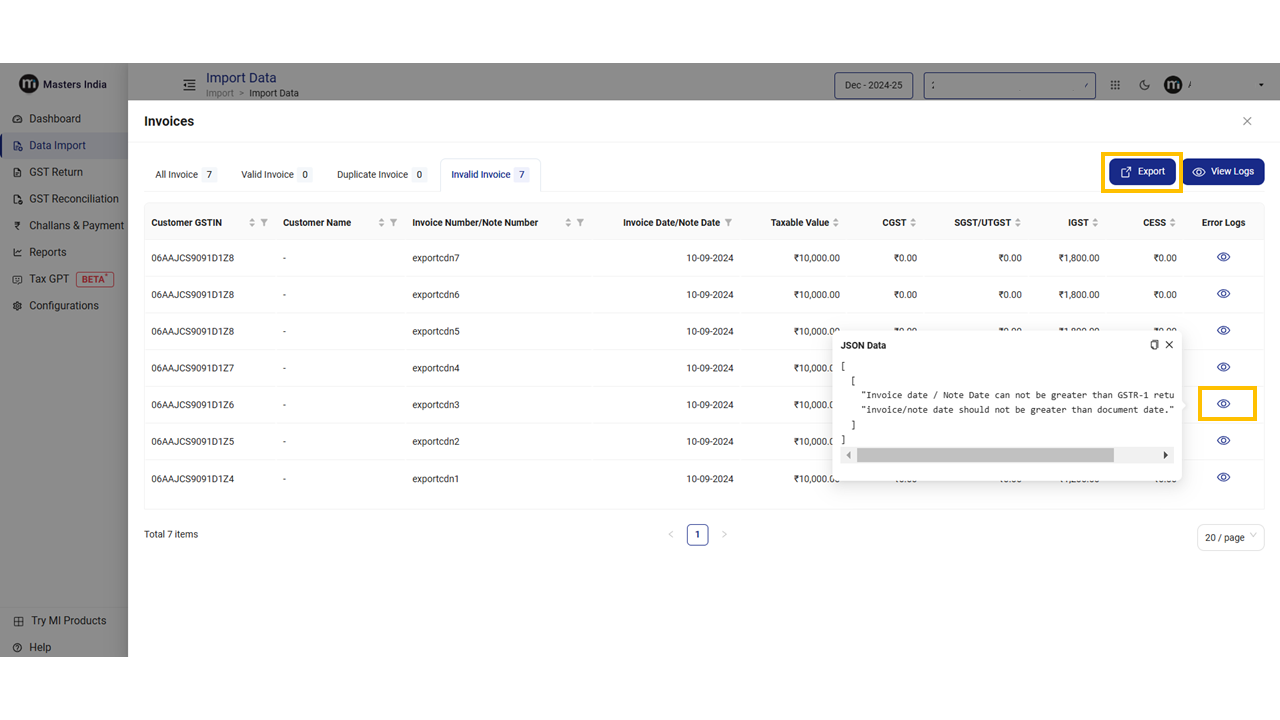This screenshot has width=1280, height=720.
Task: View error log for exportcdn2
Action: (1223, 441)
